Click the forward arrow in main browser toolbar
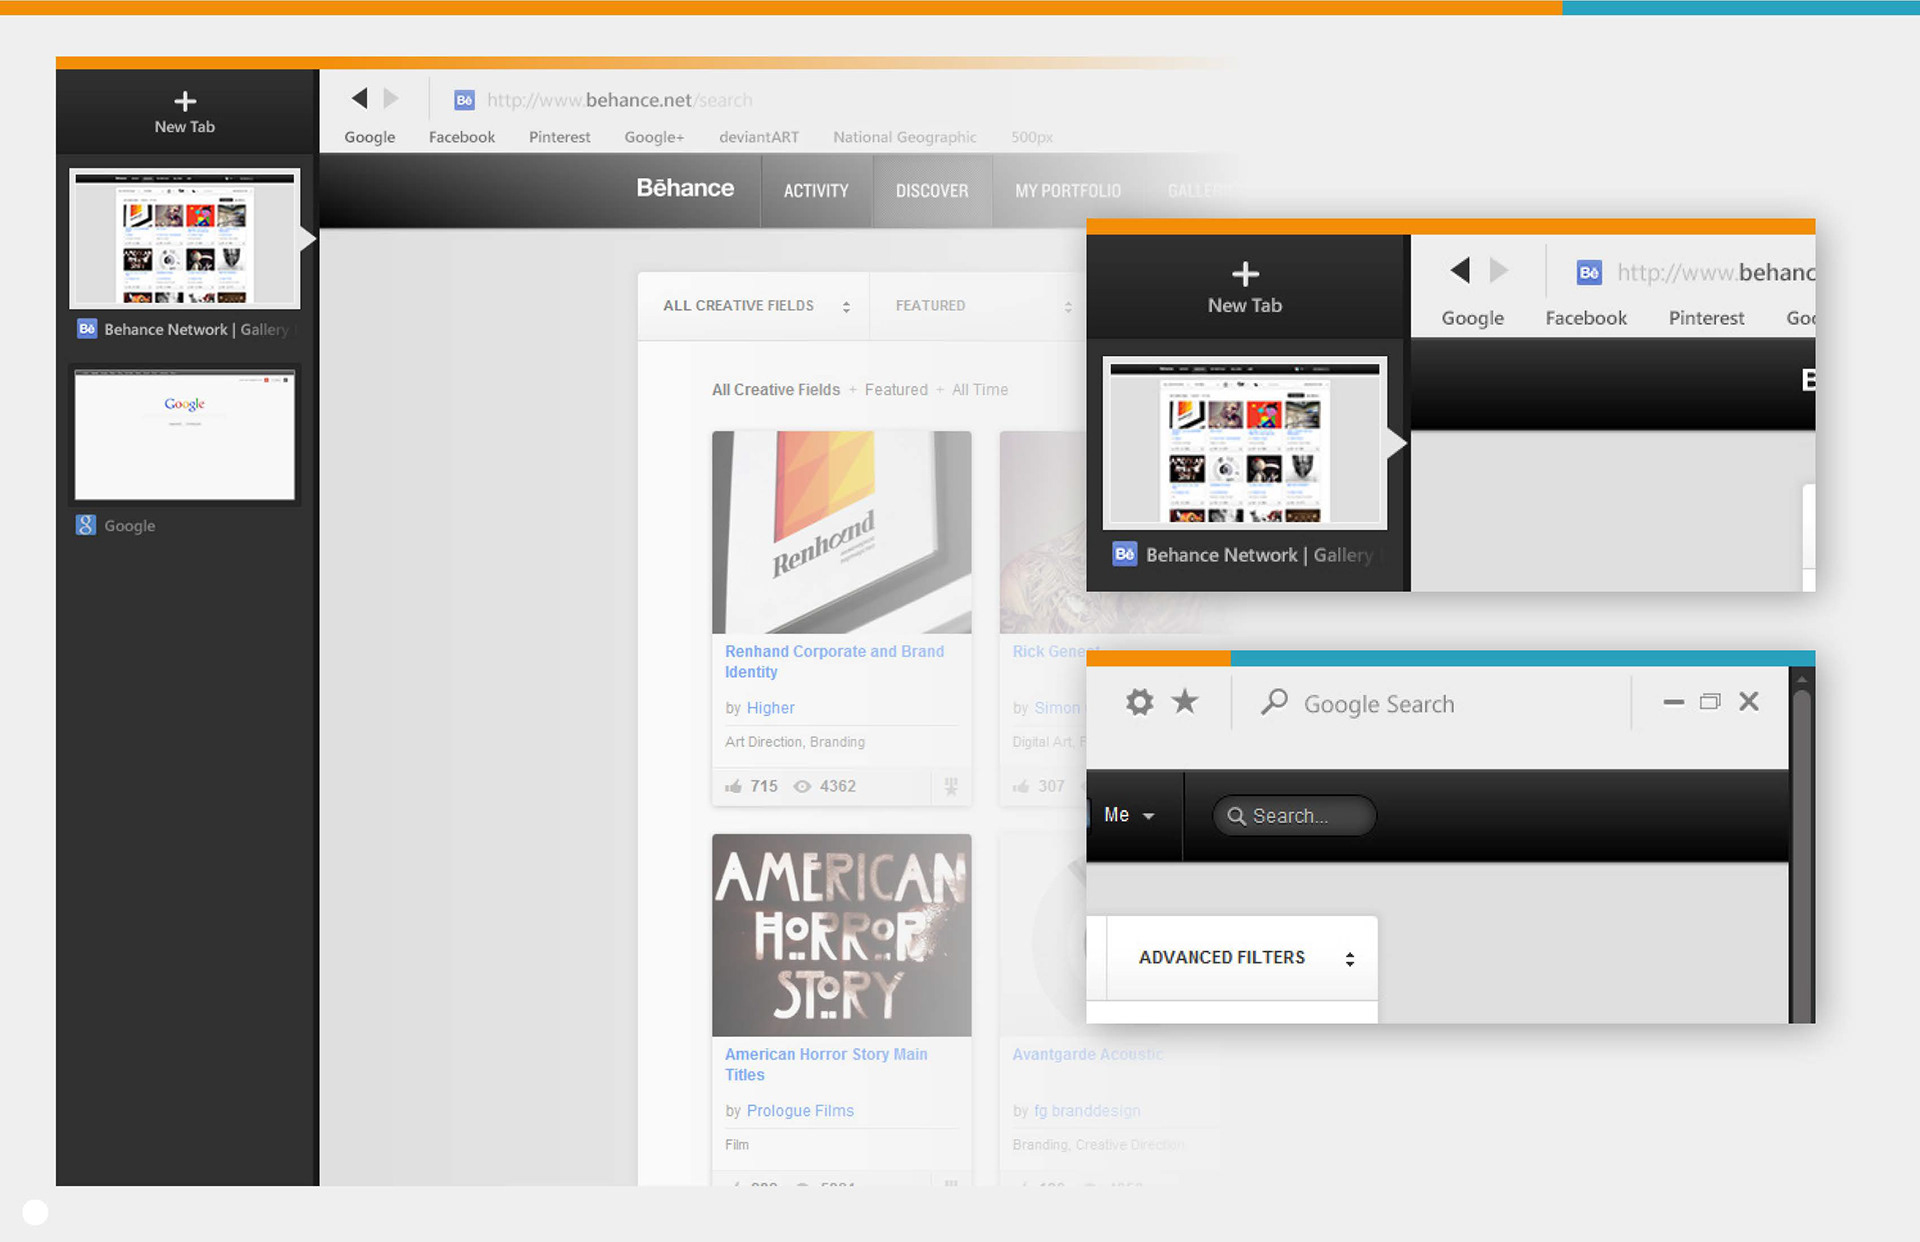 391,98
